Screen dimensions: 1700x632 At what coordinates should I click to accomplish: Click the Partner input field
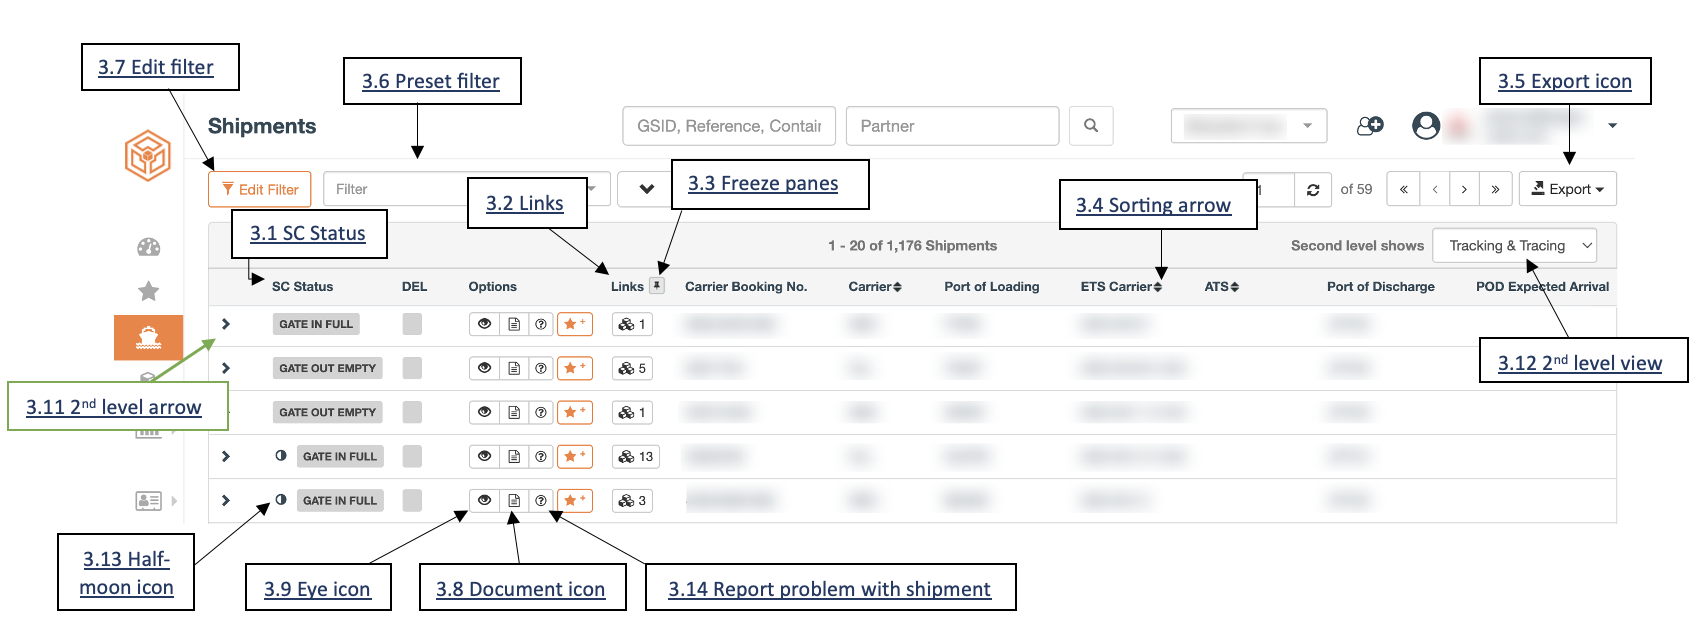pyautogui.click(x=952, y=126)
